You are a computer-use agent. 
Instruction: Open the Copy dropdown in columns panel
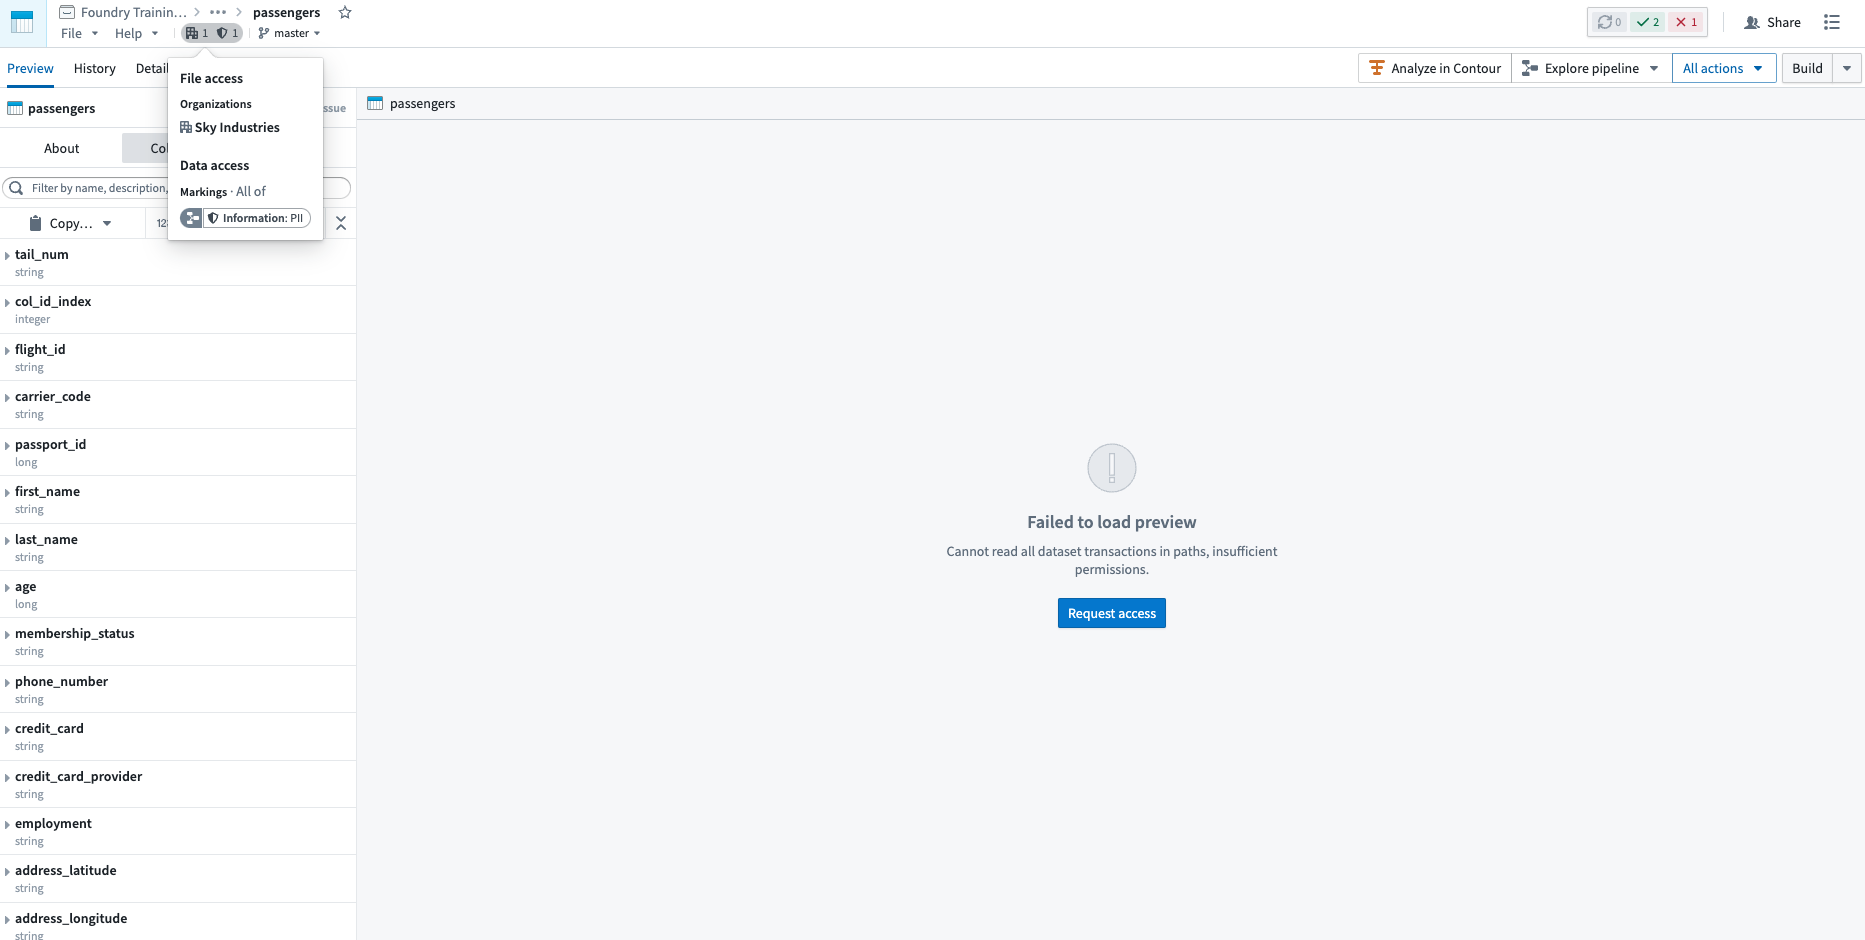tap(72, 223)
